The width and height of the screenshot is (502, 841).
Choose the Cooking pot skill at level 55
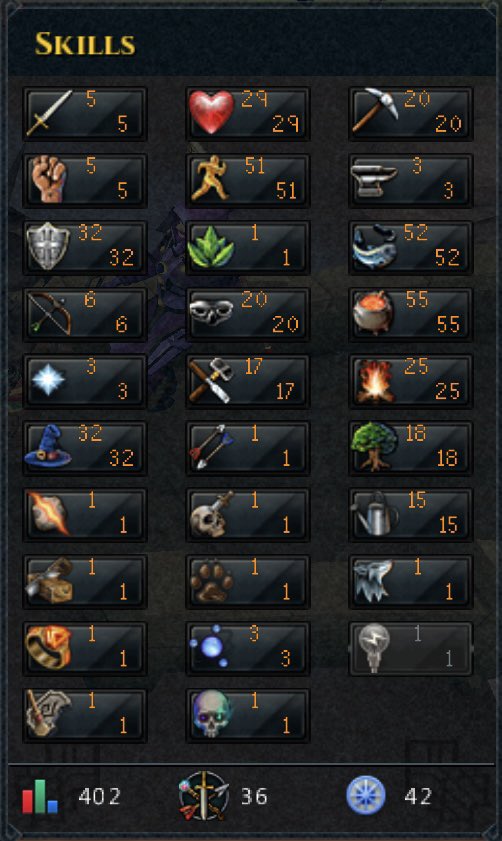click(x=411, y=314)
